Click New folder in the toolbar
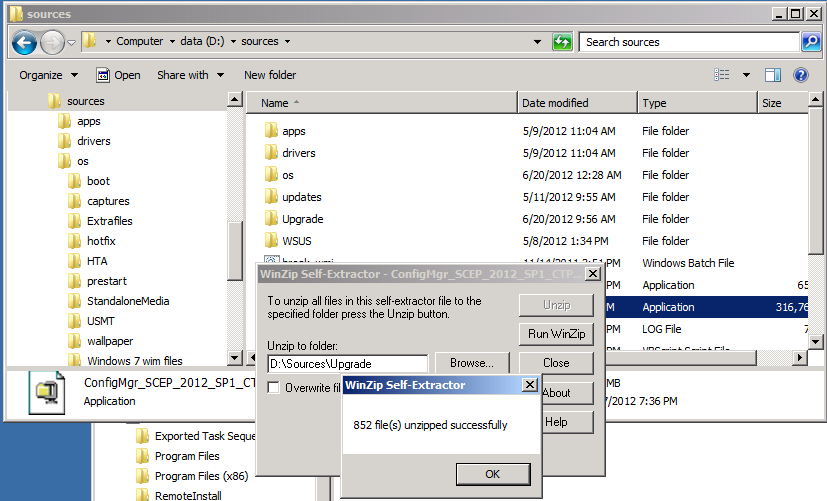827x501 pixels. click(x=270, y=75)
